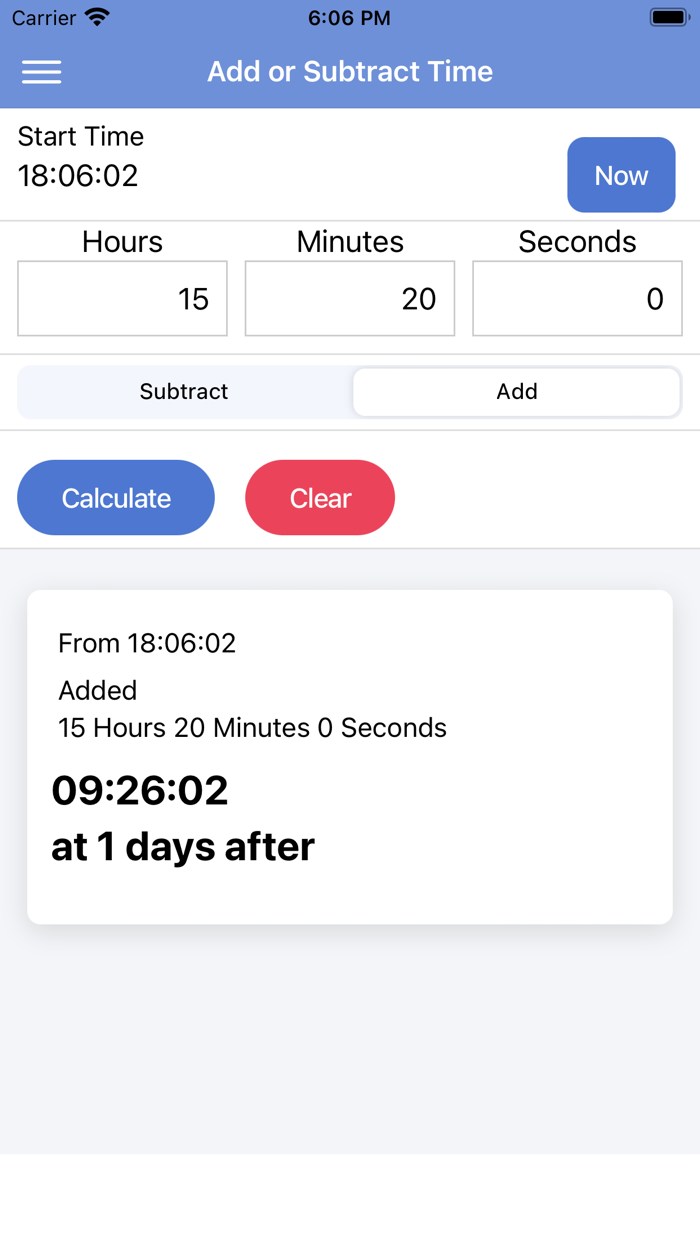Switch the operation toggle to Subtract
700x1244 pixels.
[183, 391]
